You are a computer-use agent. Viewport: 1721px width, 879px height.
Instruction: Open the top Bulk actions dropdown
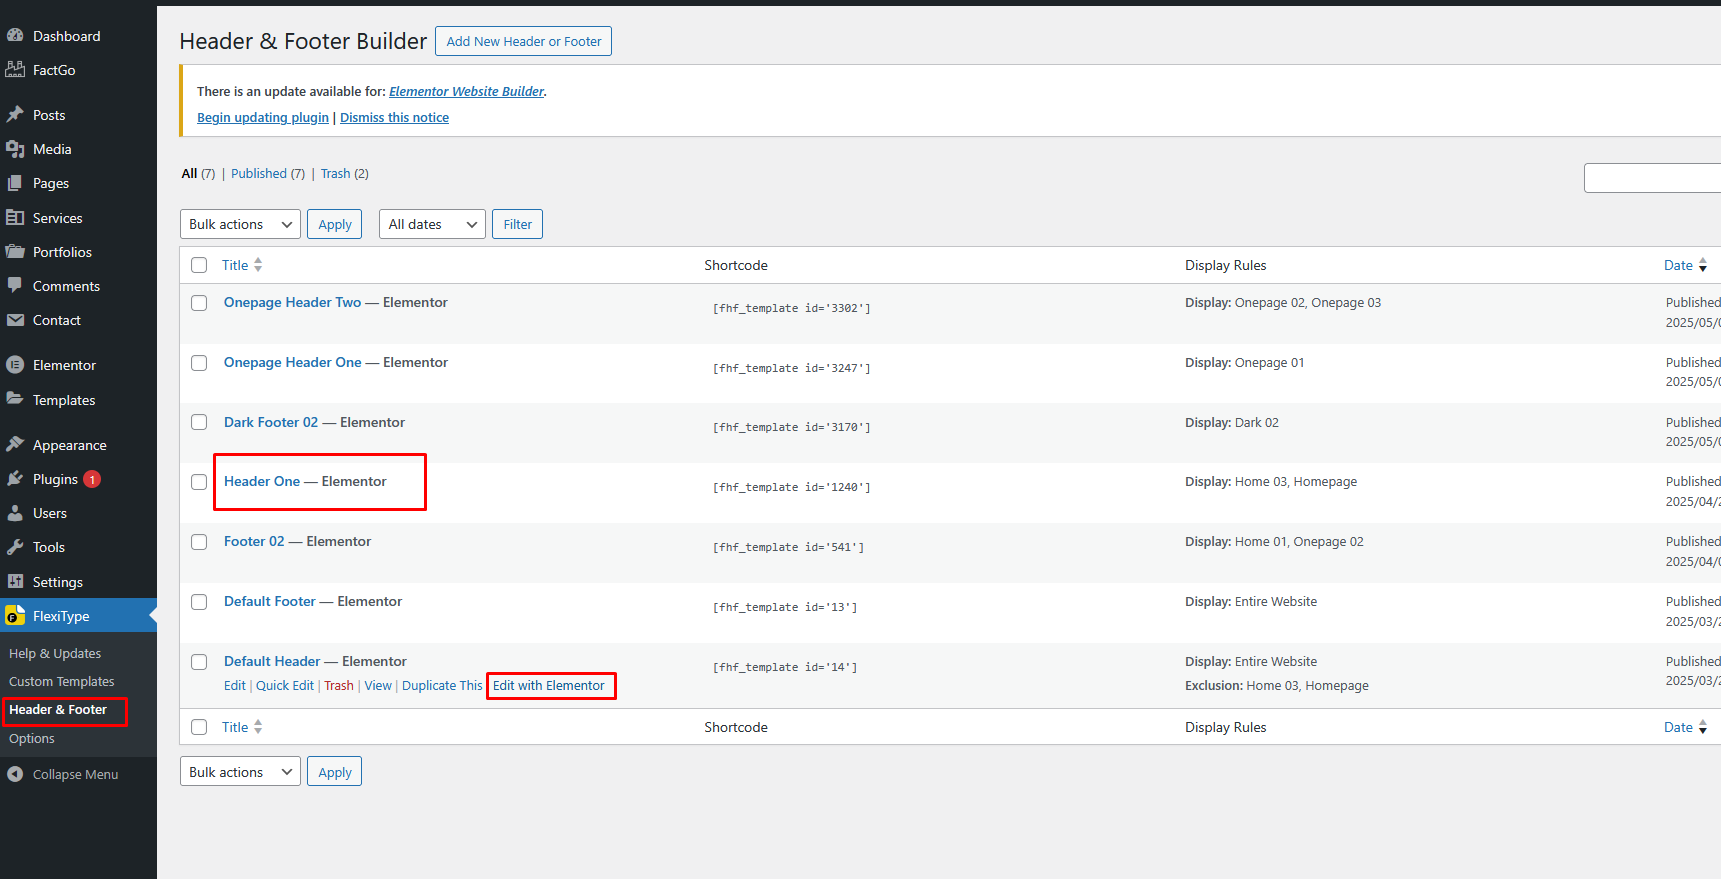click(x=240, y=224)
